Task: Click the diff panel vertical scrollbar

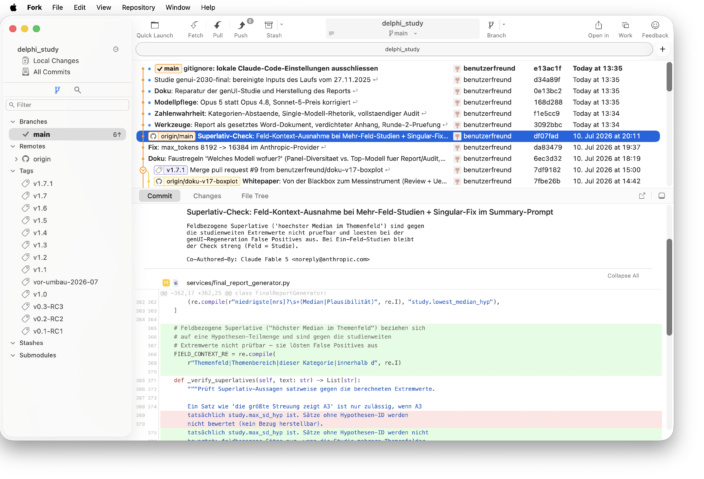Action: coord(669,287)
